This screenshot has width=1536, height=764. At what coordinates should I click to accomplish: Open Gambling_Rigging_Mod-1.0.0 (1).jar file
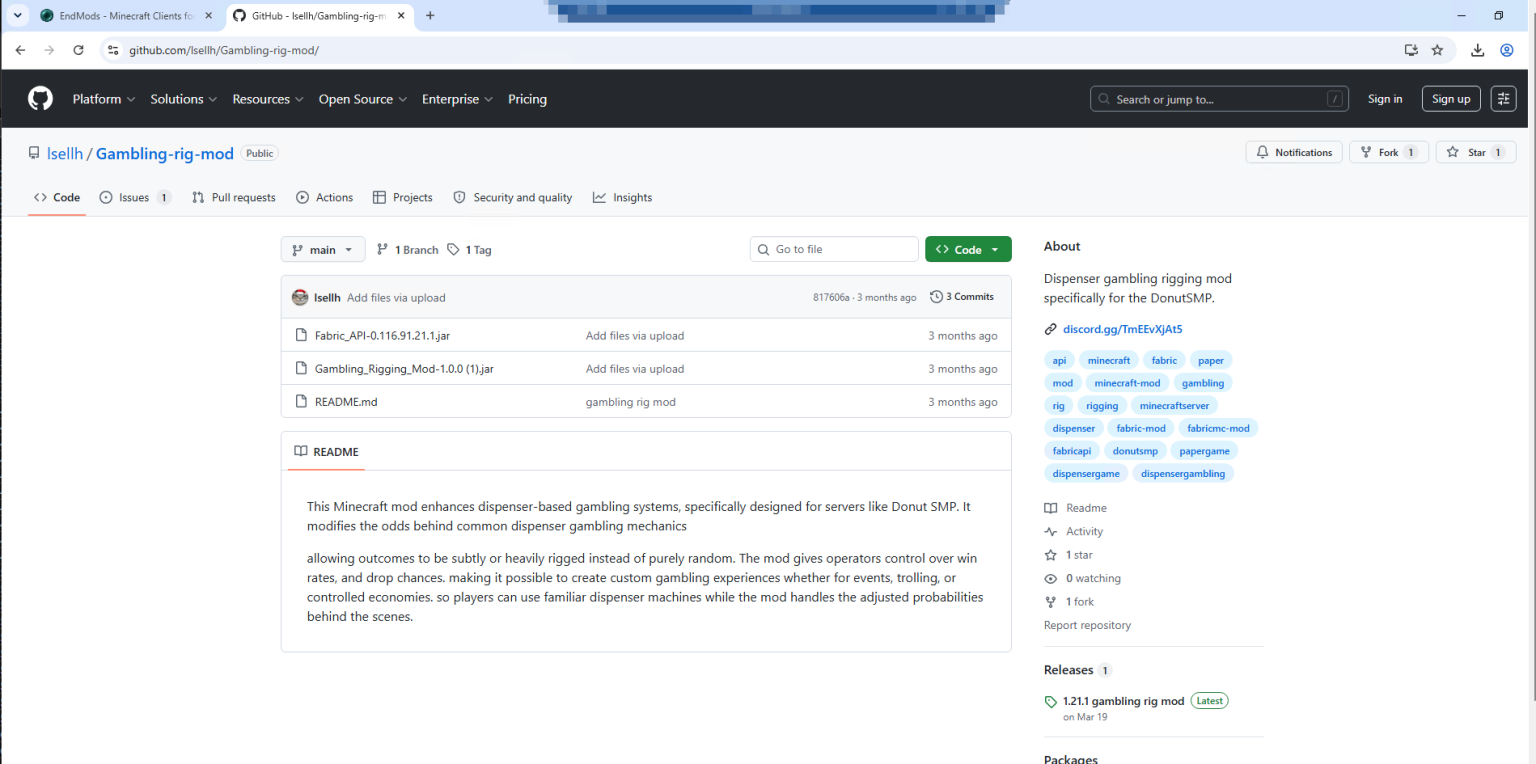[404, 369]
